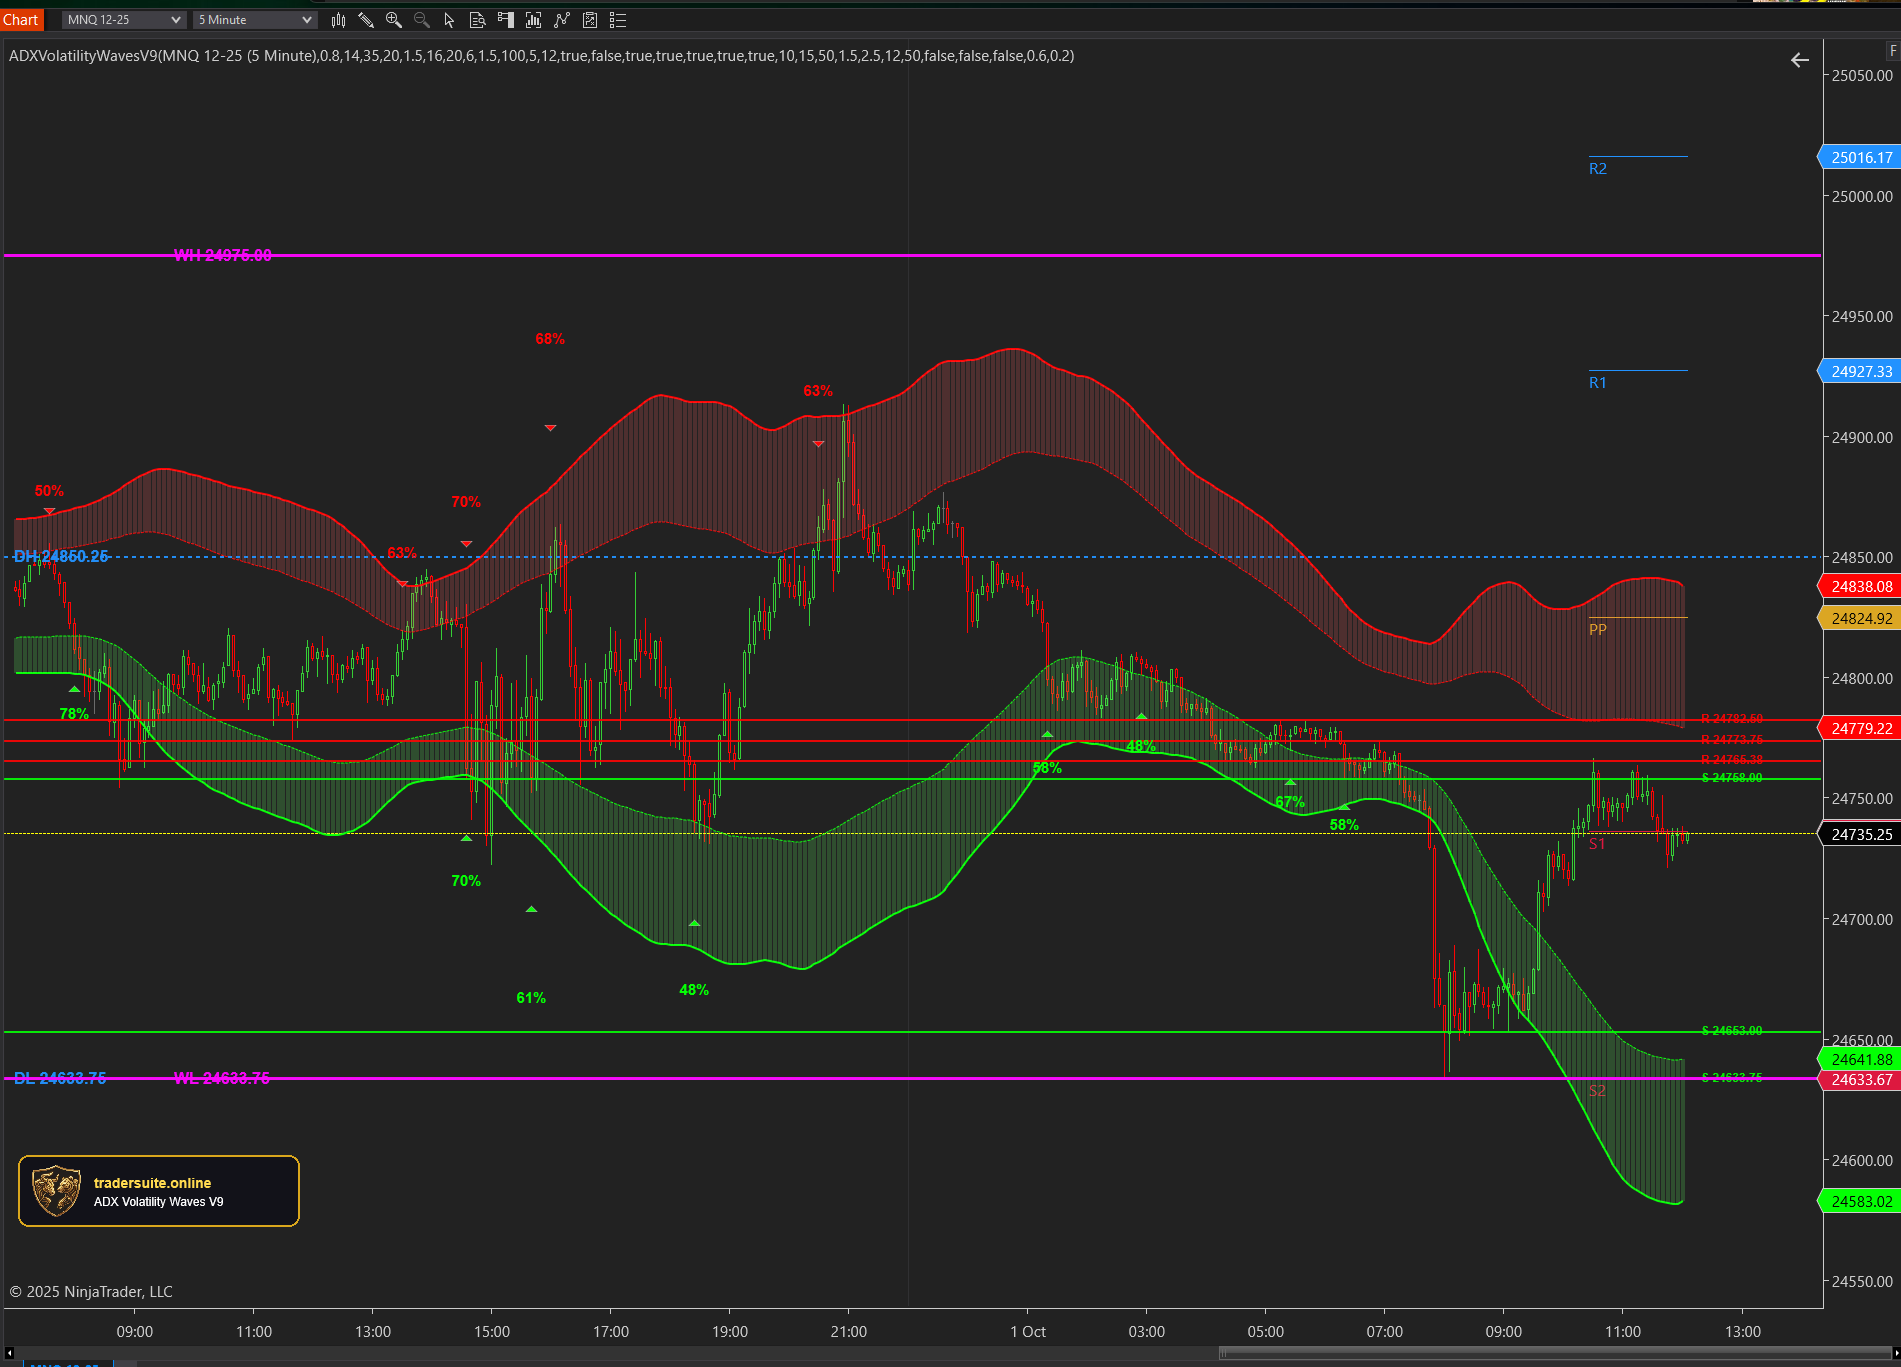Click the tradersuite.online link text
This screenshot has width=1901, height=1367.
tap(152, 1183)
